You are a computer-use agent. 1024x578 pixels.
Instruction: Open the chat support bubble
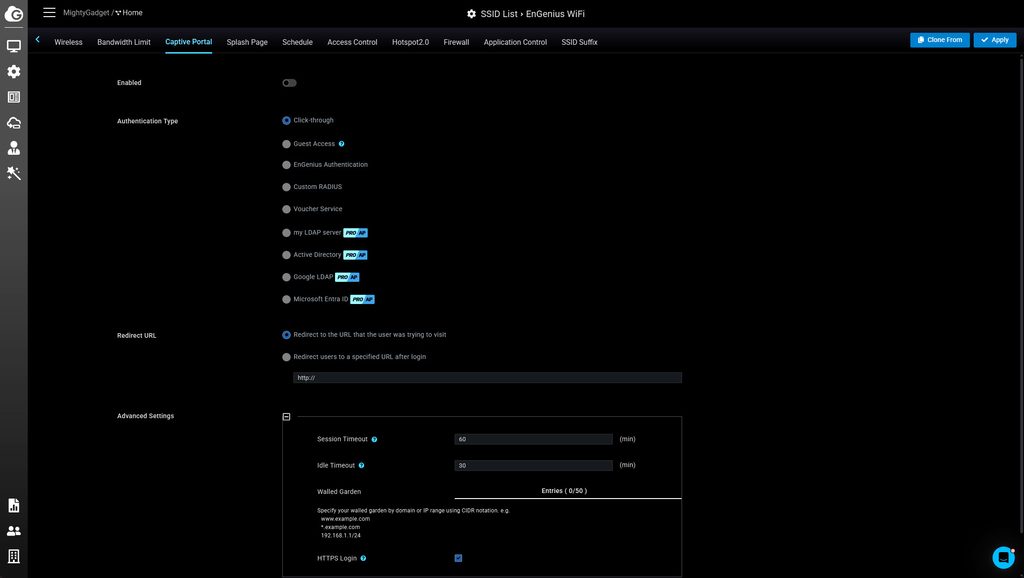[x=1003, y=557]
